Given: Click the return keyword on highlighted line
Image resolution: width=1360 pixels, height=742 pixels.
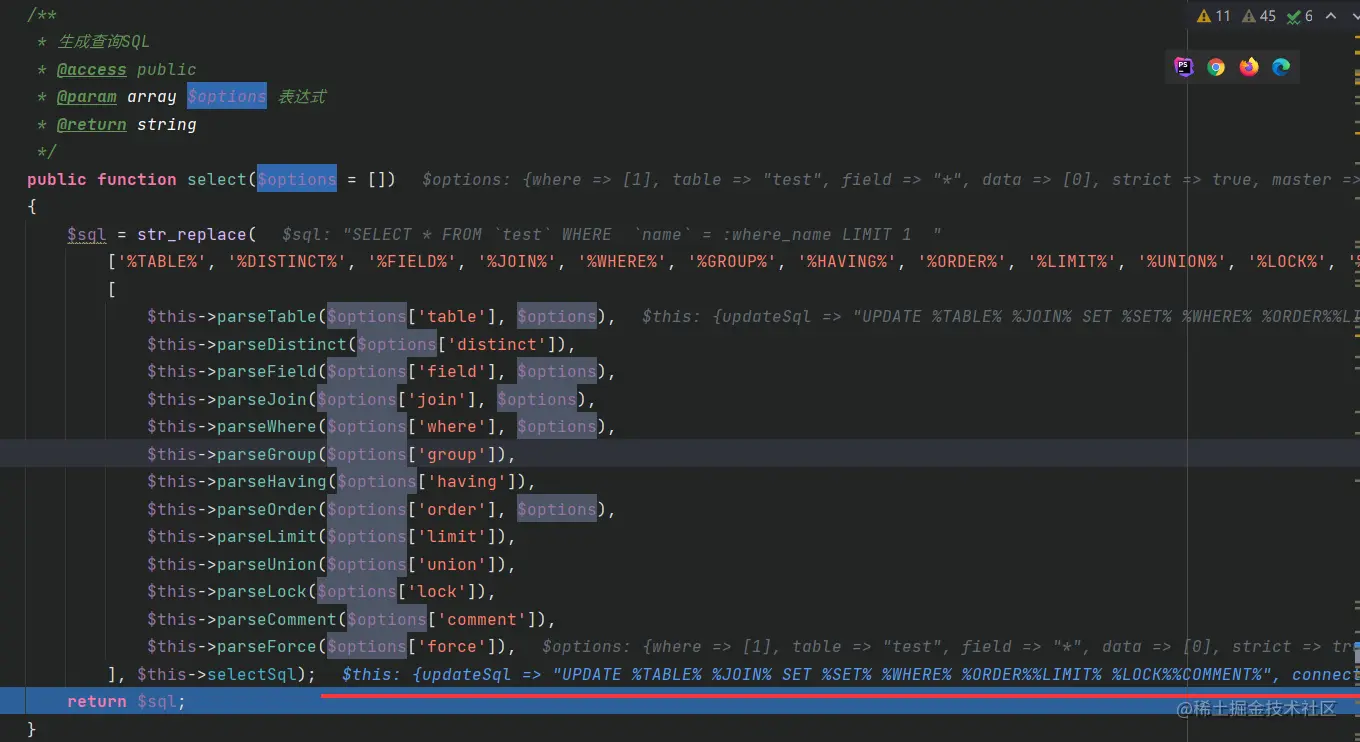Looking at the screenshot, I should pos(97,702).
